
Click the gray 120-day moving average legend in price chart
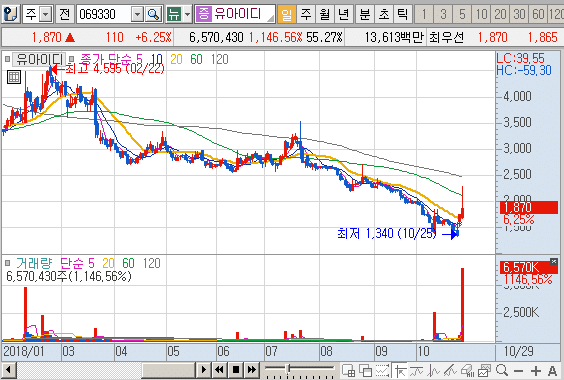coord(219,59)
